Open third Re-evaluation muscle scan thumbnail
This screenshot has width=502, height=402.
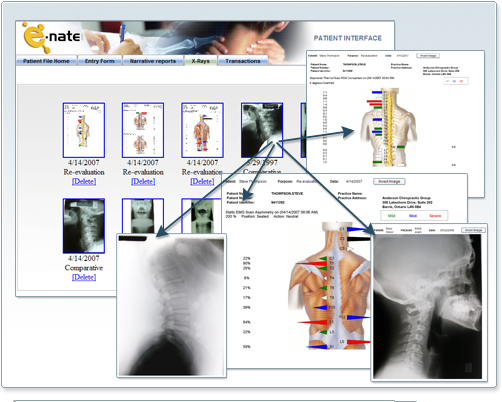point(202,130)
